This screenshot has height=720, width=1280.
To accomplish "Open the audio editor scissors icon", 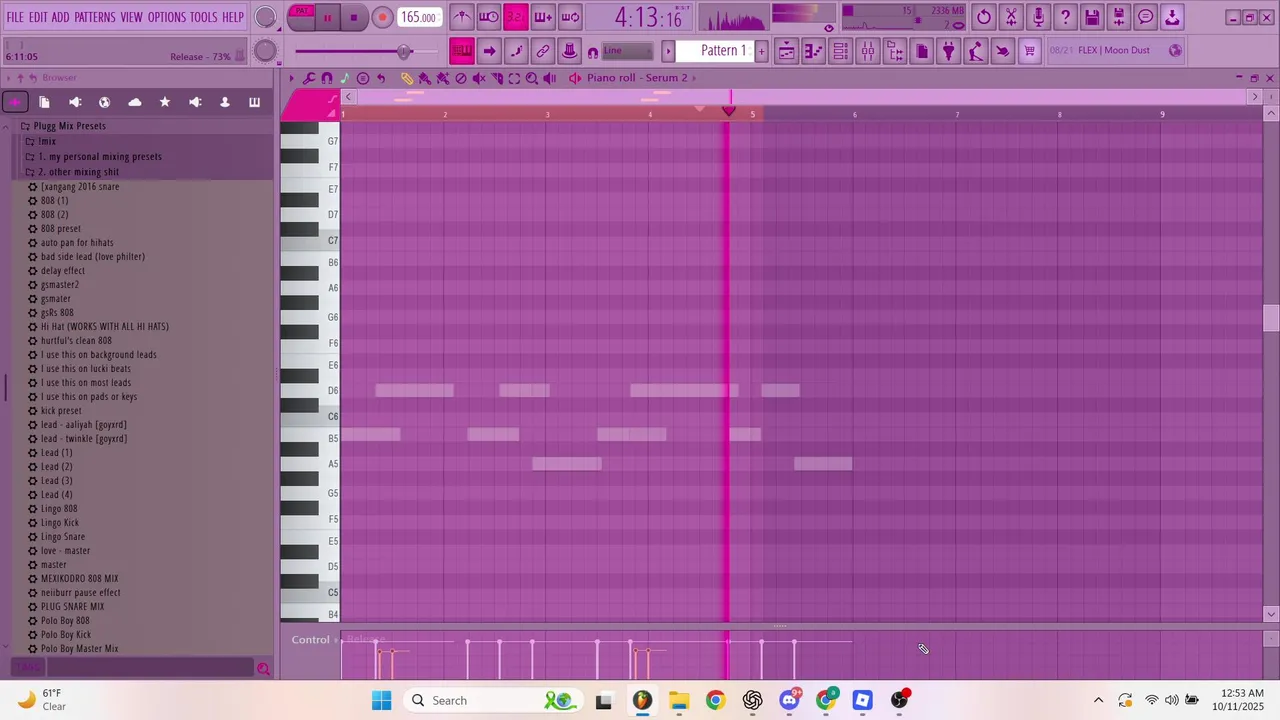I will (x=1011, y=16).
